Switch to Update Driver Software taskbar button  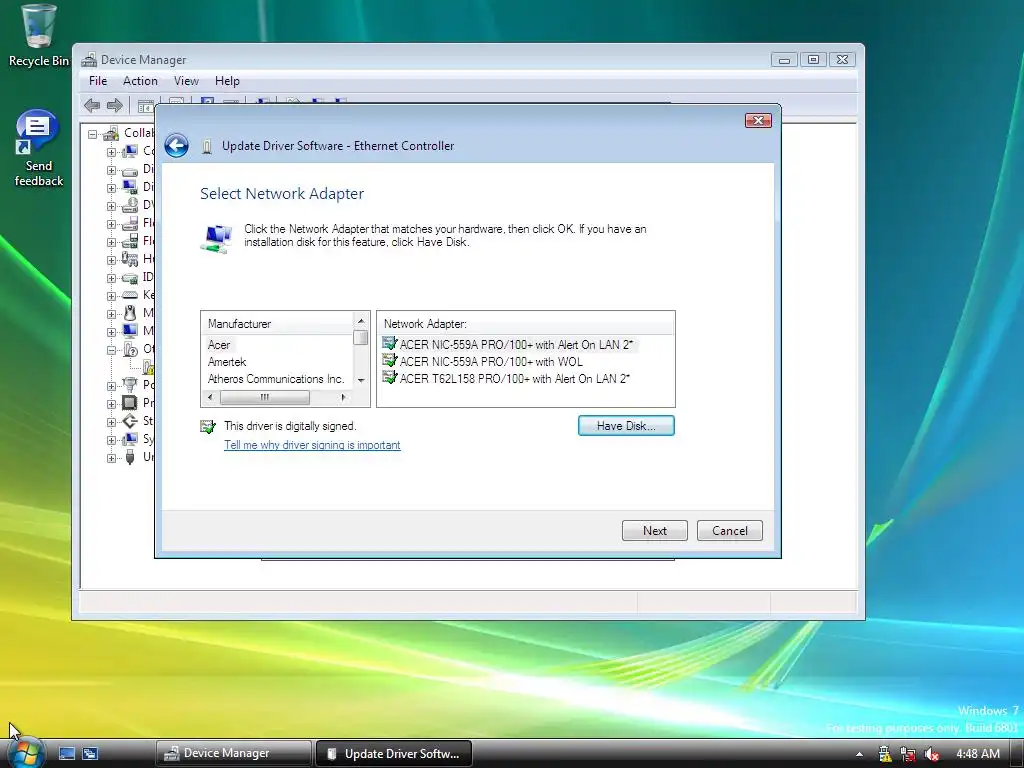click(x=394, y=753)
